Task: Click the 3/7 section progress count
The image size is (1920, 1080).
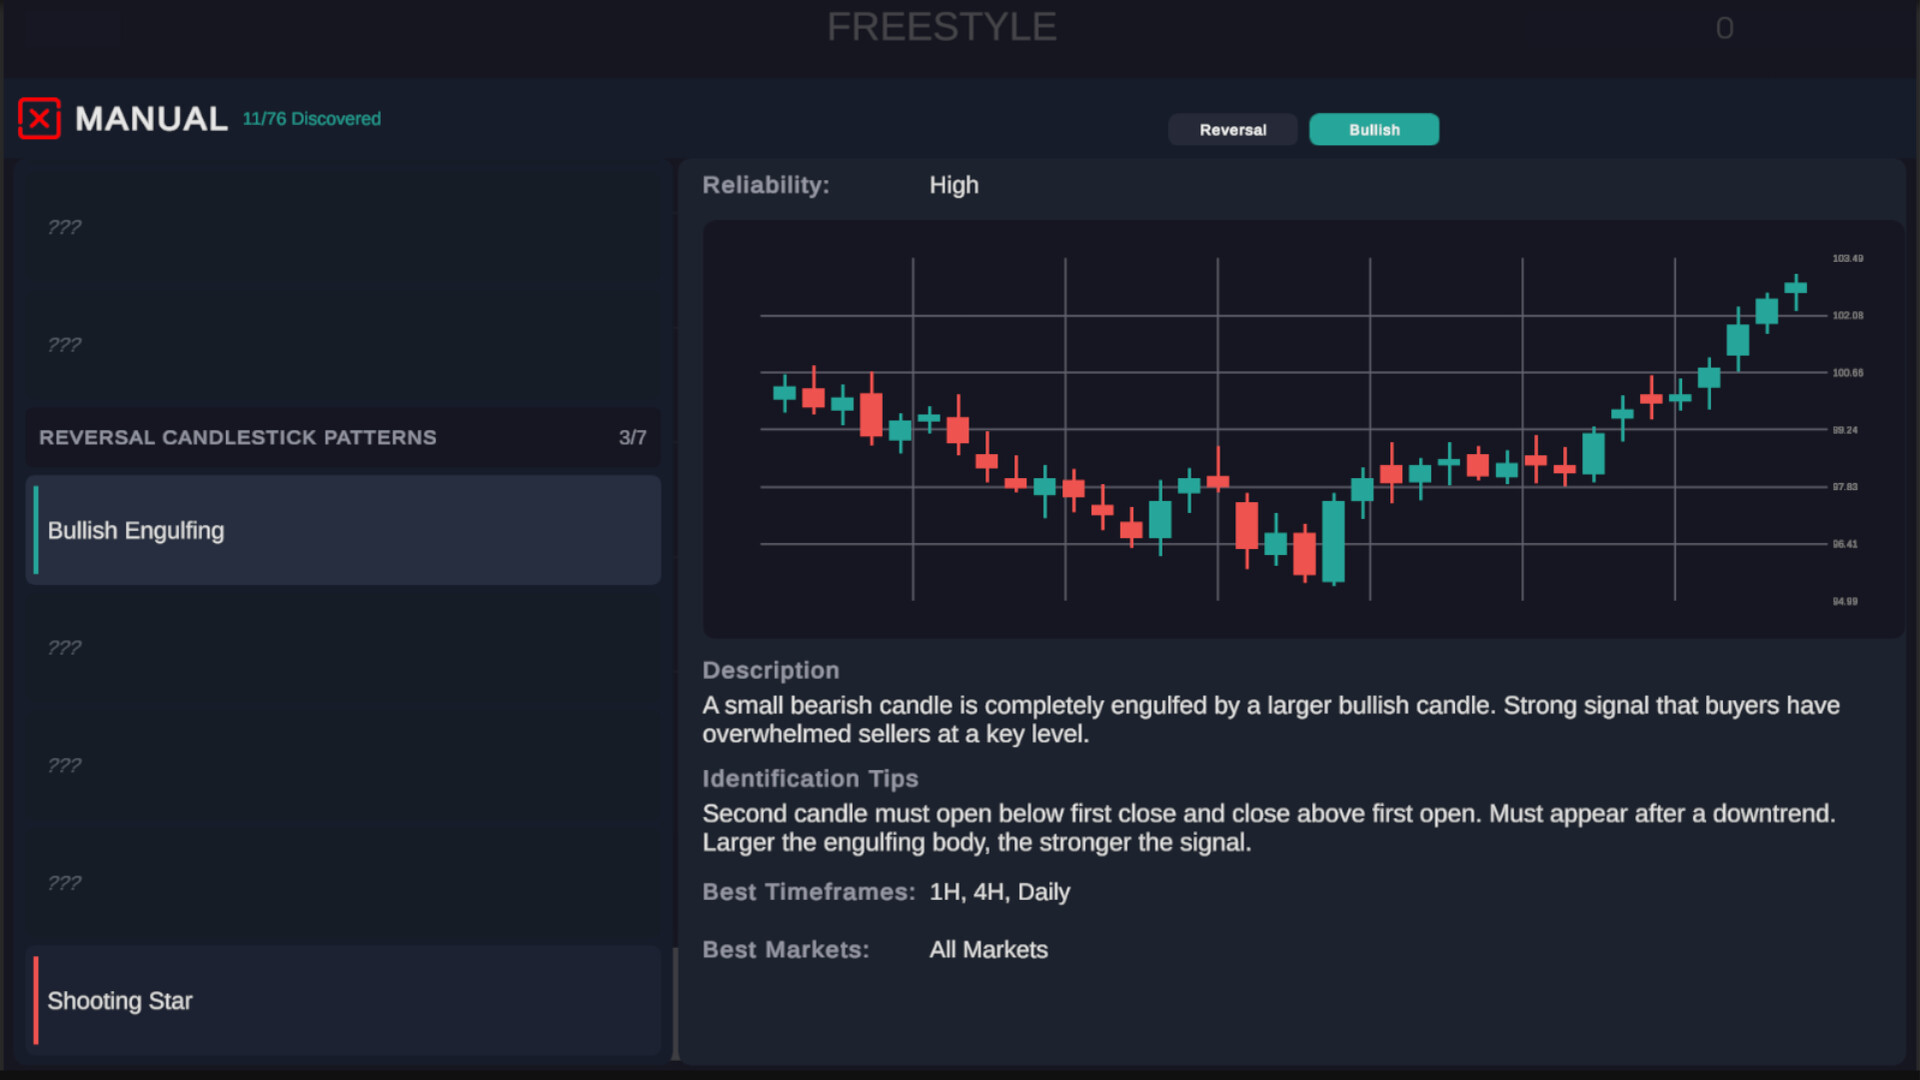Action: (632, 438)
